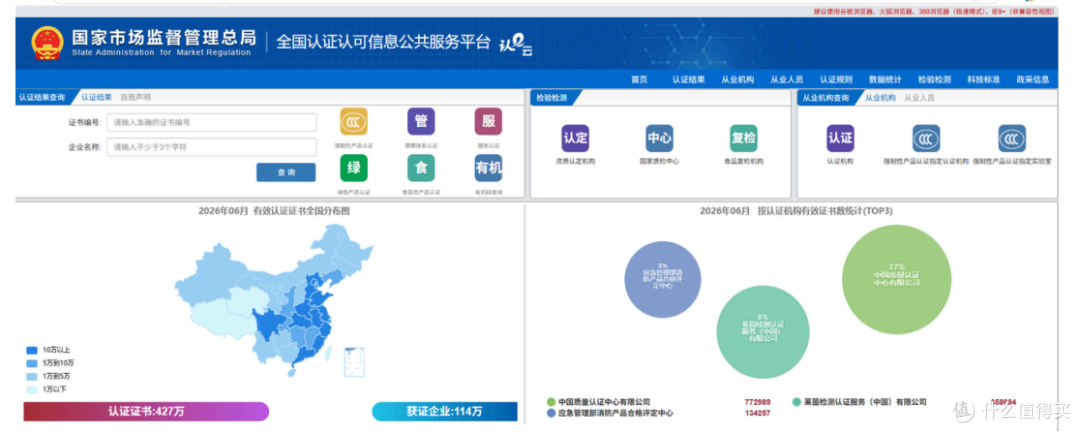The width and height of the screenshot is (1080, 433).
Task: Click the value 134257
Action: (x=757, y=414)
